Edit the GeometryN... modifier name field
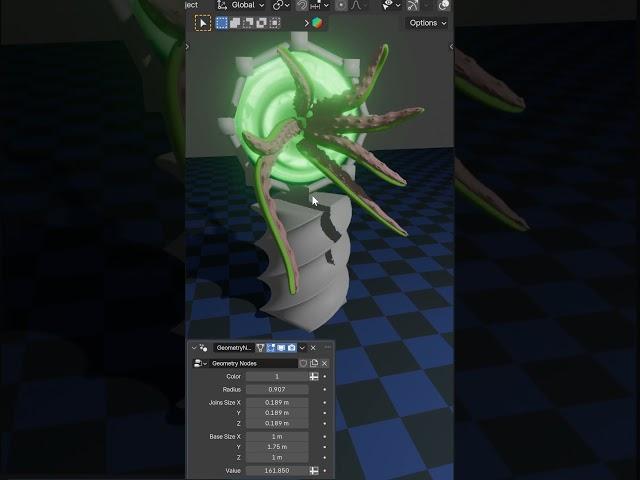 233,348
